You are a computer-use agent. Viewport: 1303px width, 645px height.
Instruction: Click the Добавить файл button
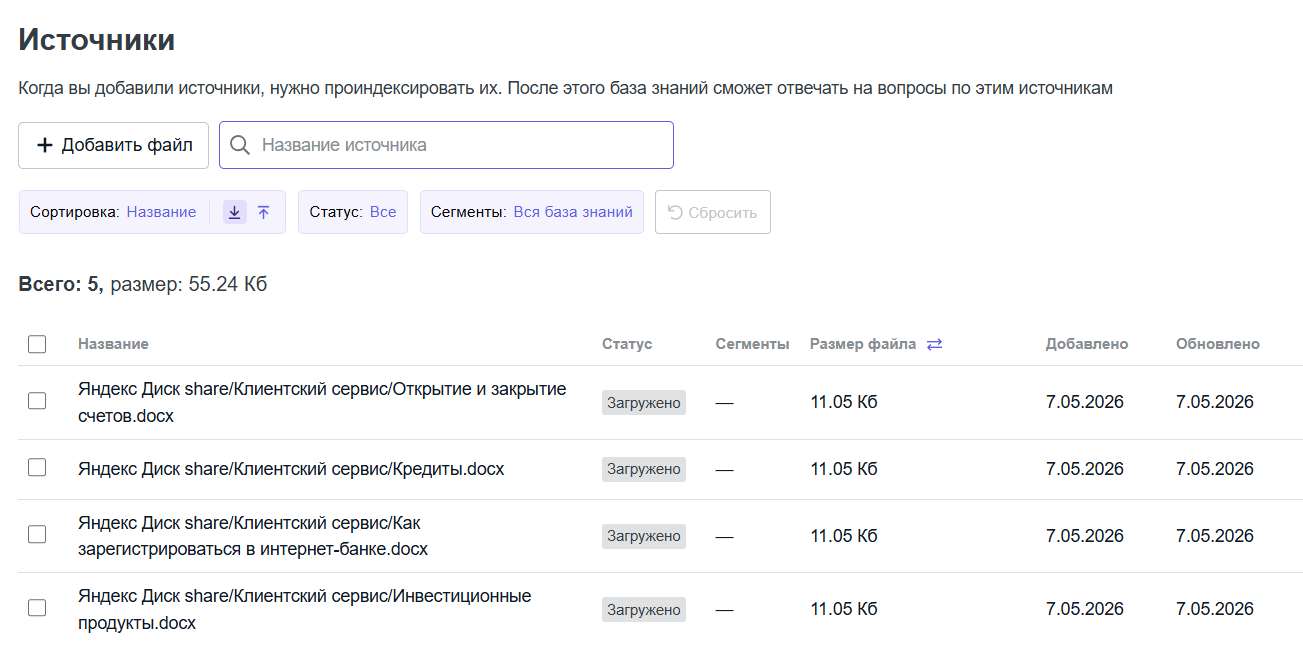[113, 145]
